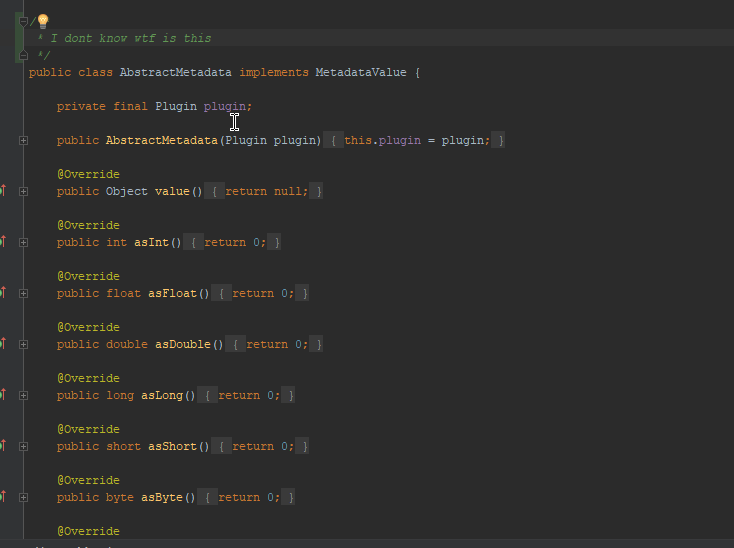The image size is (734, 548).
Task: Click the asLong method name
Action: 162,395
